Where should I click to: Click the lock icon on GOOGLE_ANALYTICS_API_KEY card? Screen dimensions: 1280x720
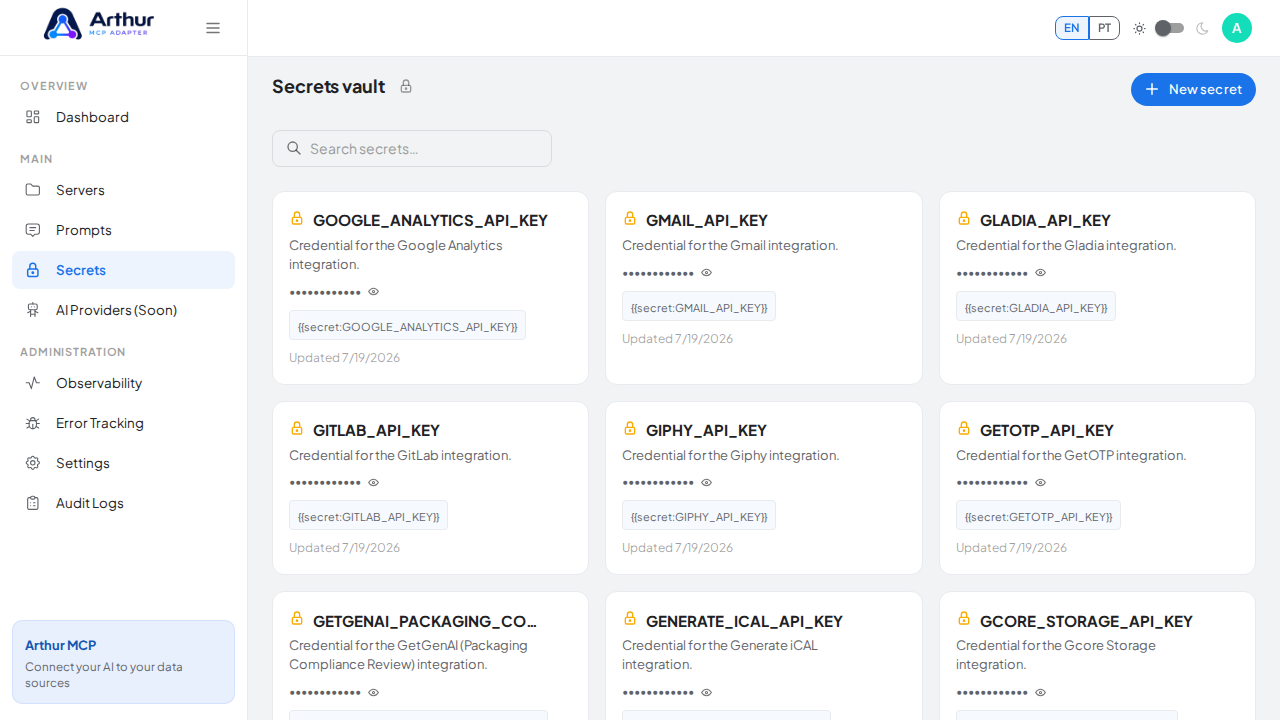pos(297,218)
